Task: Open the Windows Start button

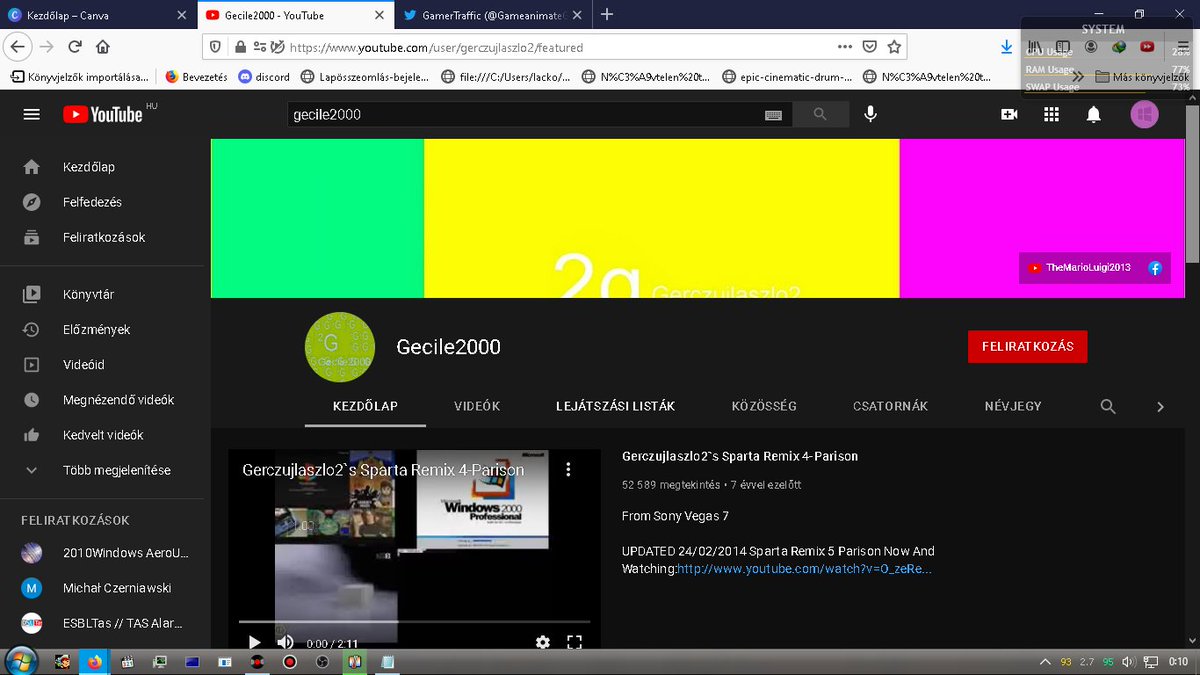Action: click(20, 661)
